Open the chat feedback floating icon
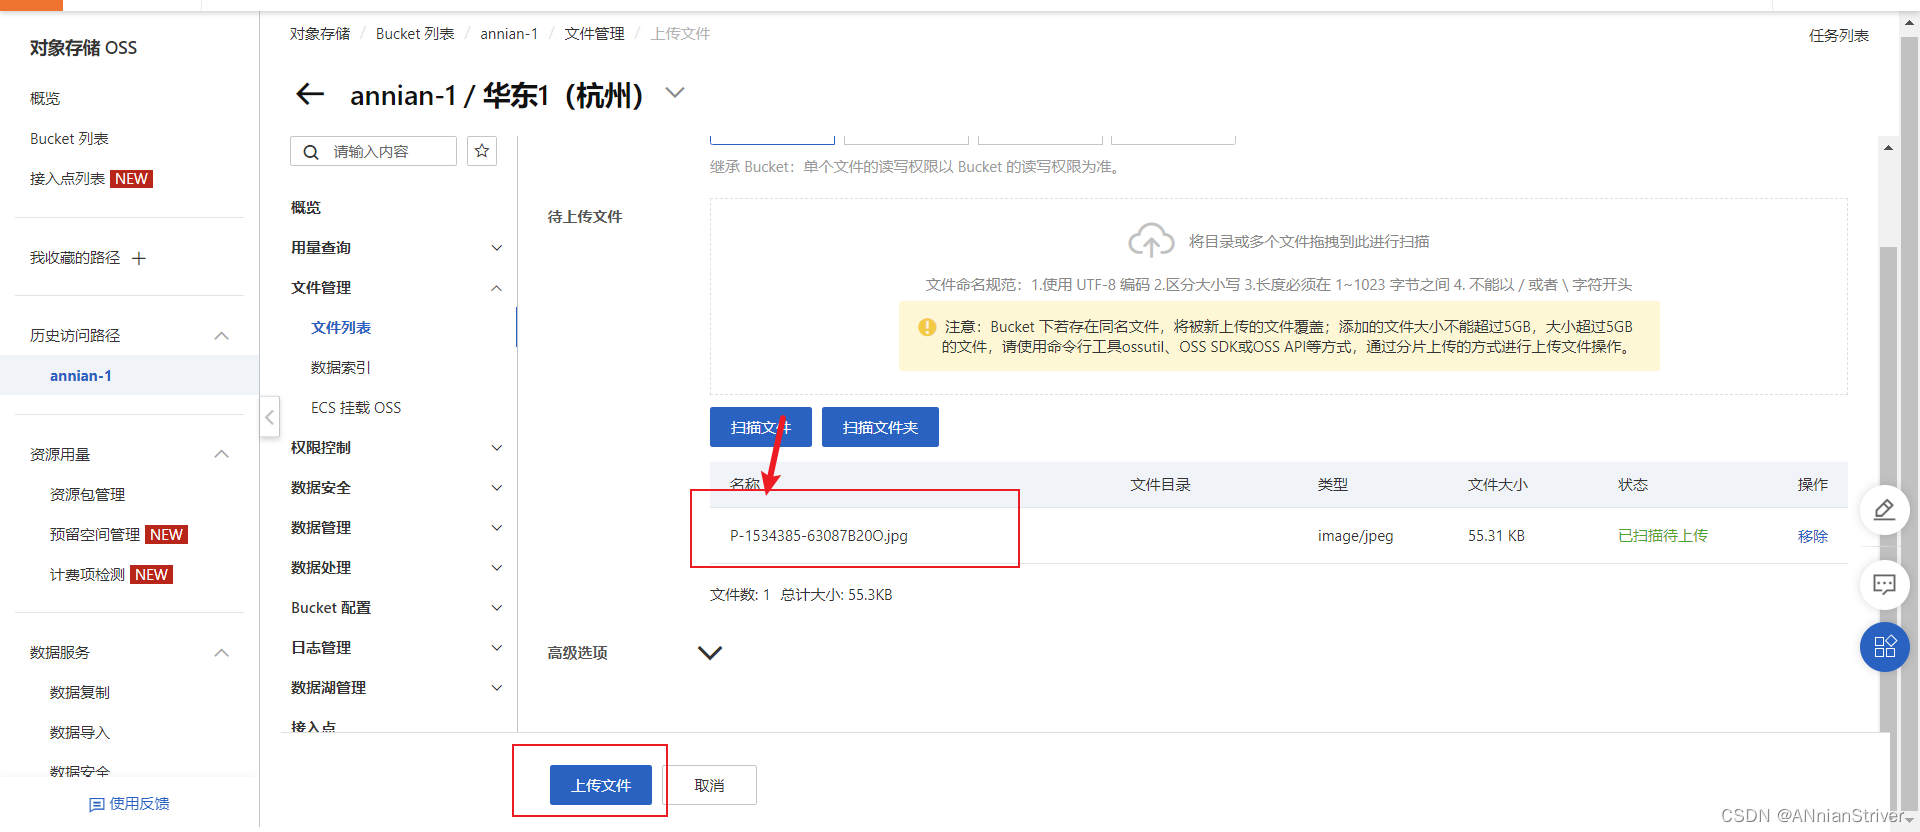The width and height of the screenshot is (1920, 832). (x=1884, y=585)
